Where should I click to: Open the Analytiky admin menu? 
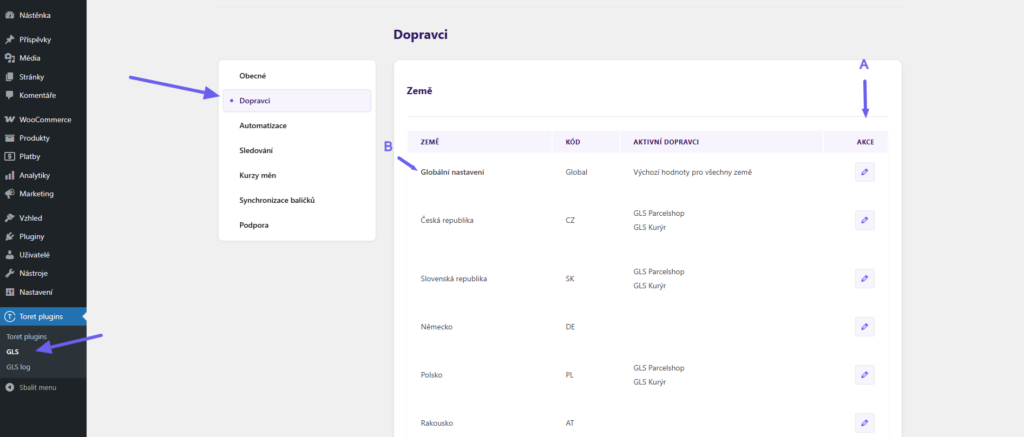35,175
